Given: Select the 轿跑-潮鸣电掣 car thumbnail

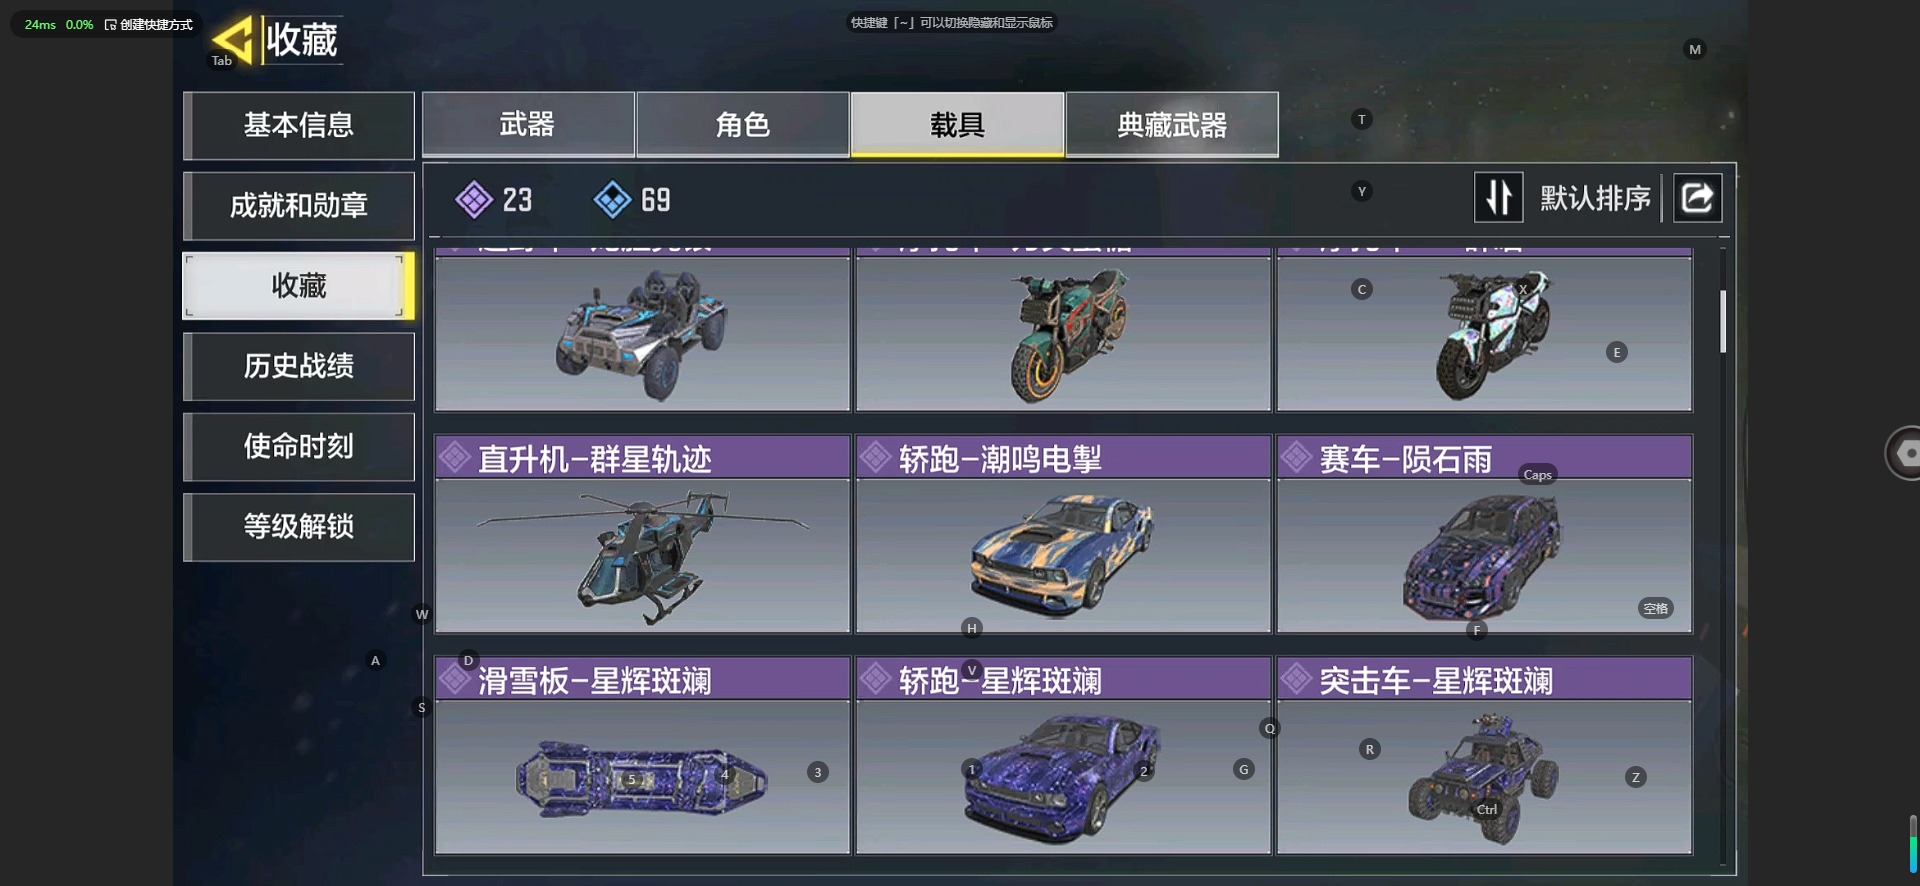Looking at the screenshot, I should 1063,555.
